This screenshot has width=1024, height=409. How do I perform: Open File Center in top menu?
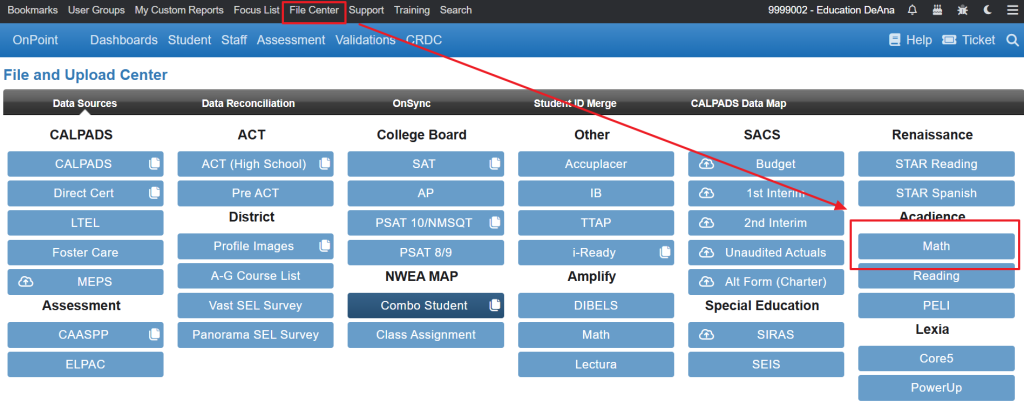(314, 10)
